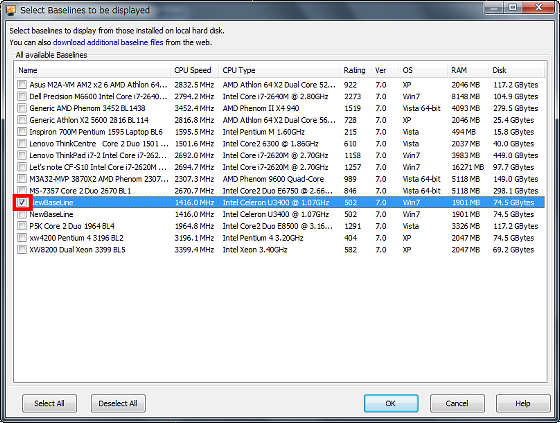Click the Intel Xeon 3.40GHz cell
This screenshot has width=560, height=423.
point(255,250)
